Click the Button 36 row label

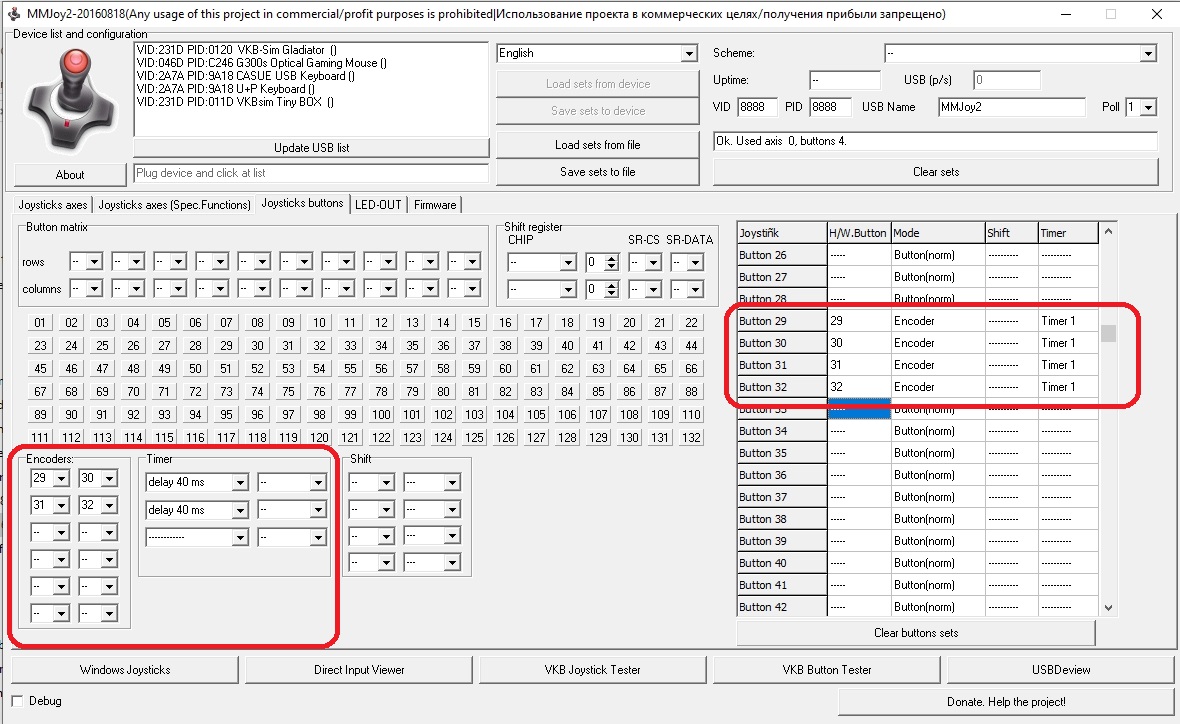(782, 476)
